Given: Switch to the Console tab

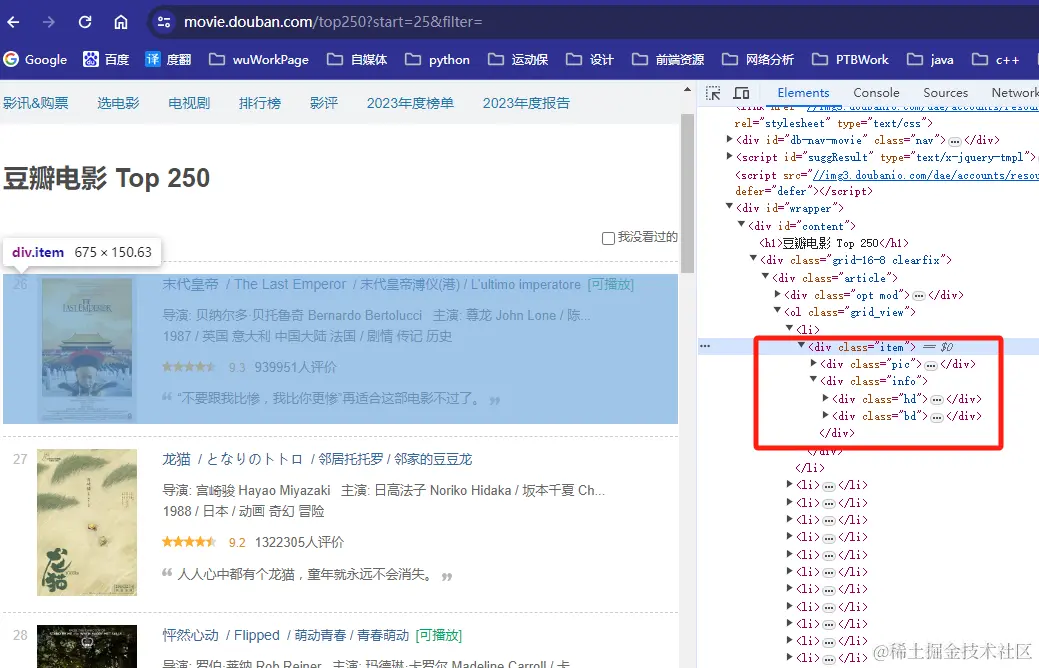Looking at the screenshot, I should [876, 93].
